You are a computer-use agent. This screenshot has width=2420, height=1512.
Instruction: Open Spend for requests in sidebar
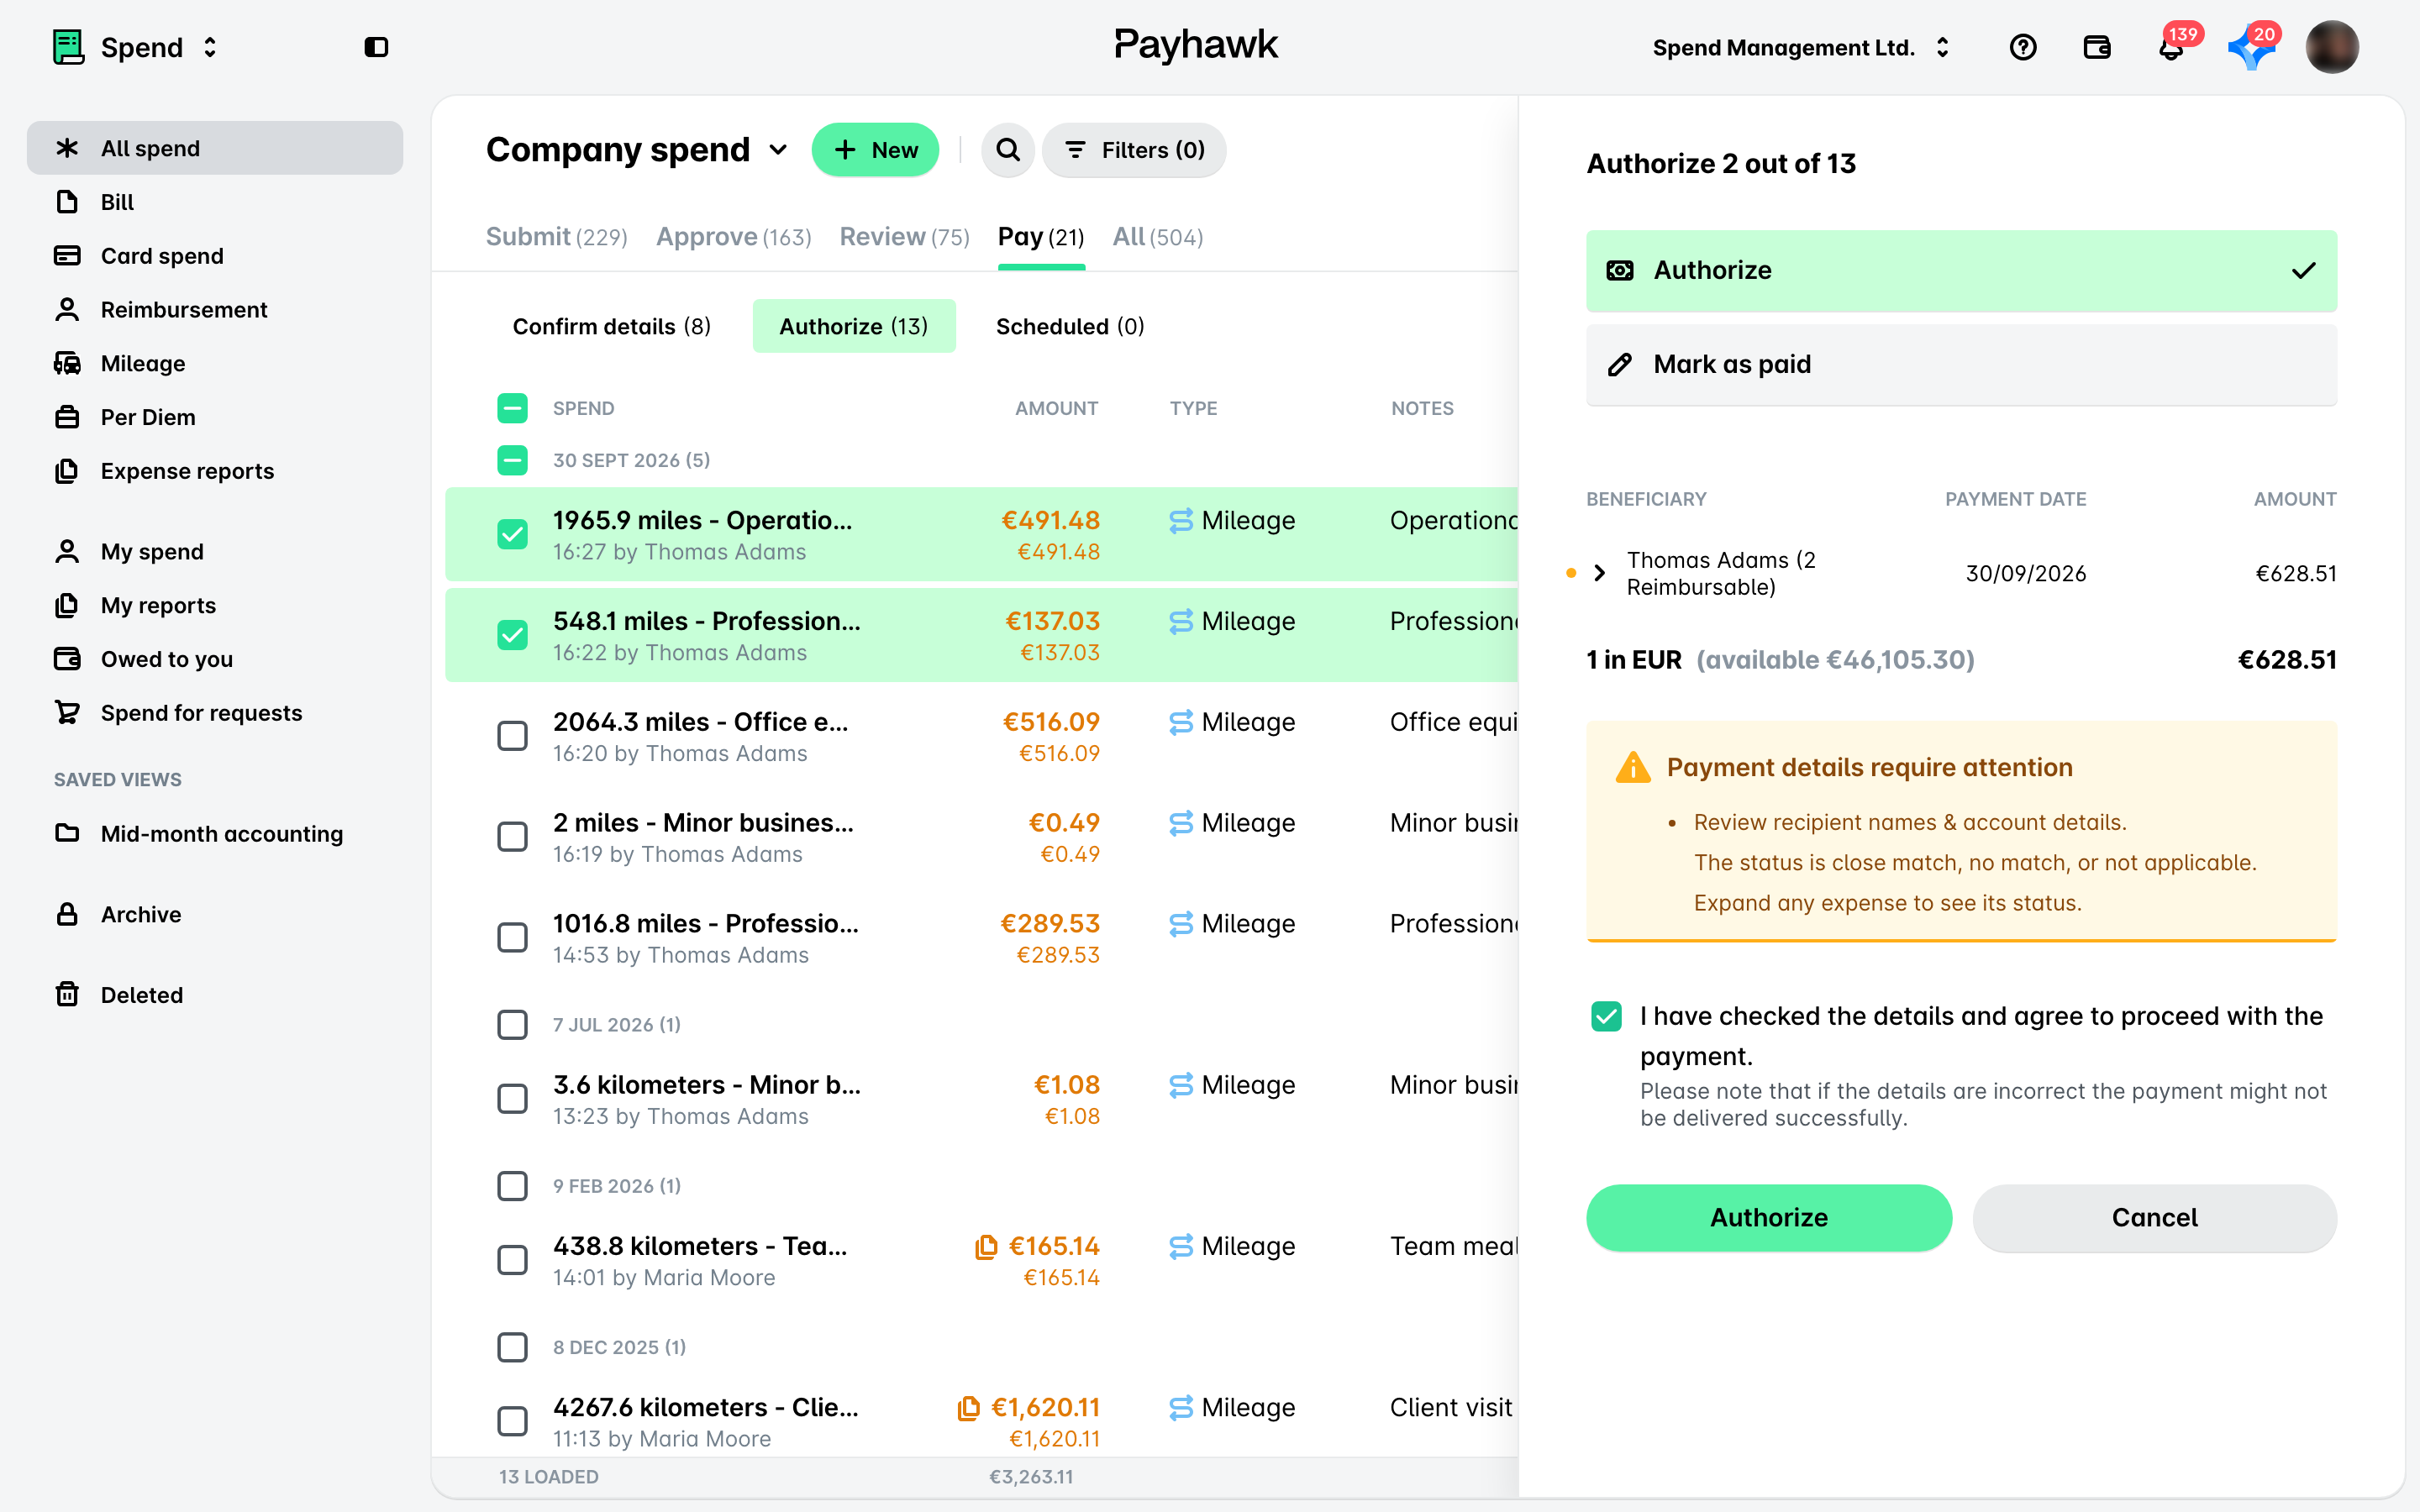point(215,713)
